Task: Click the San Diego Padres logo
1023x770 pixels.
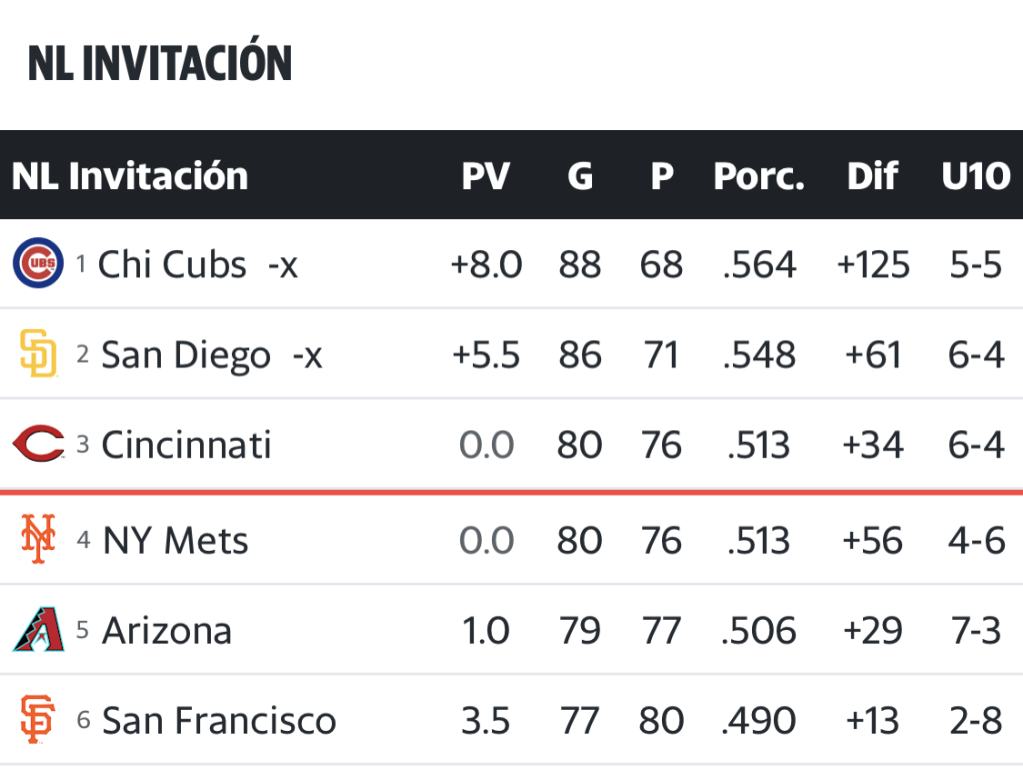Action: coord(38,354)
